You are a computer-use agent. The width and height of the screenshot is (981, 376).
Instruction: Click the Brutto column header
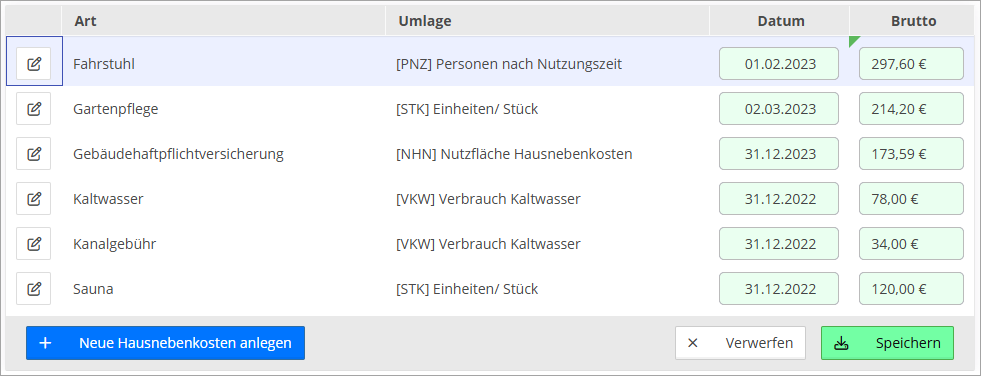click(913, 21)
